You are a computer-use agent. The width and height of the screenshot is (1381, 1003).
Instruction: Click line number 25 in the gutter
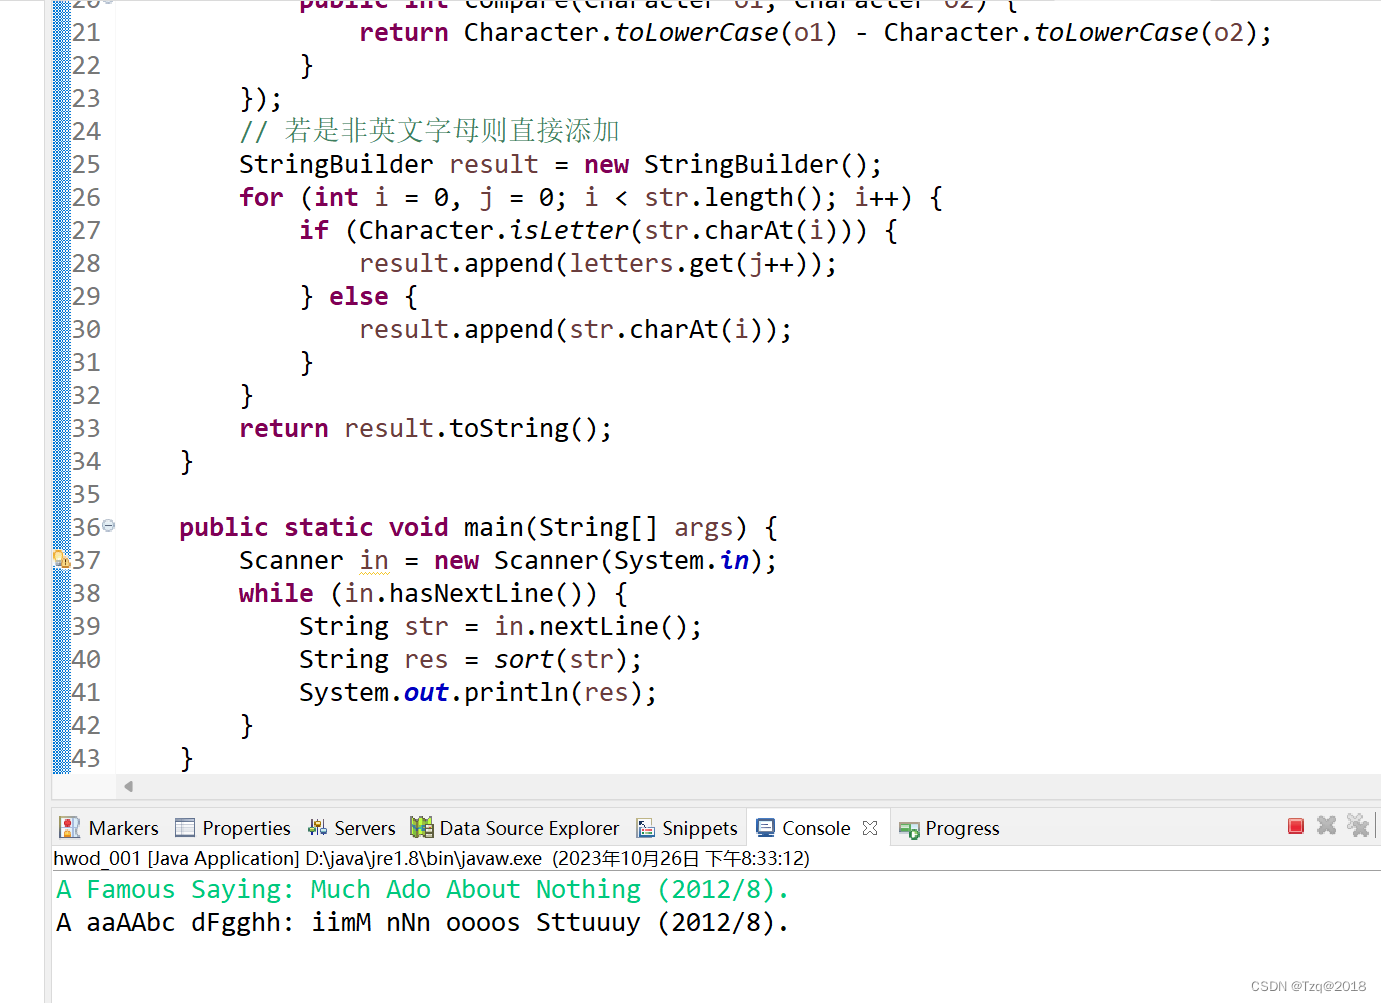86,164
